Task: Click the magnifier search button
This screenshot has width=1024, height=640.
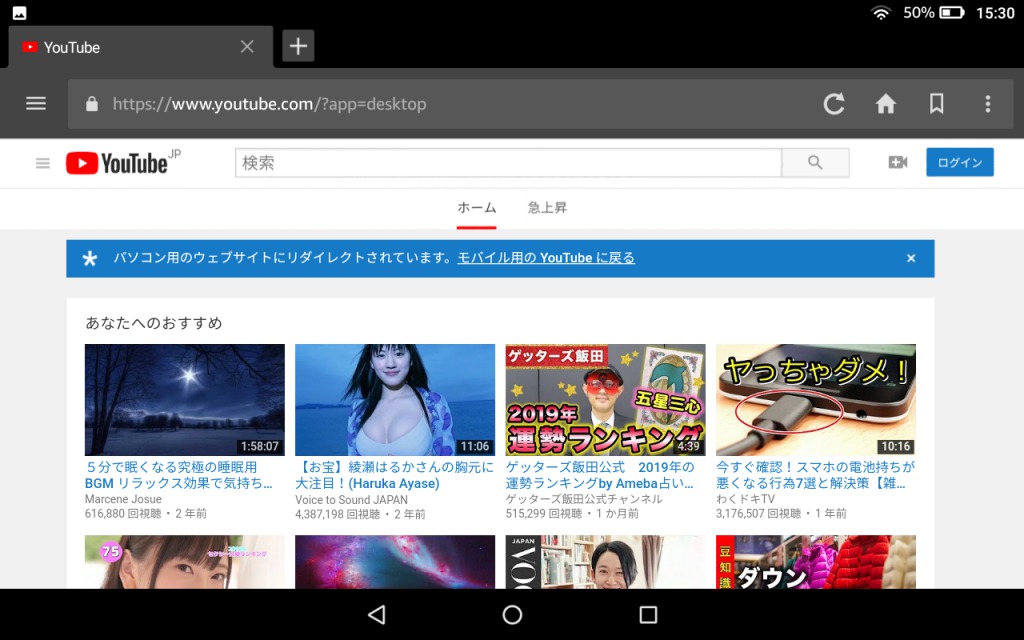Action: coord(815,163)
